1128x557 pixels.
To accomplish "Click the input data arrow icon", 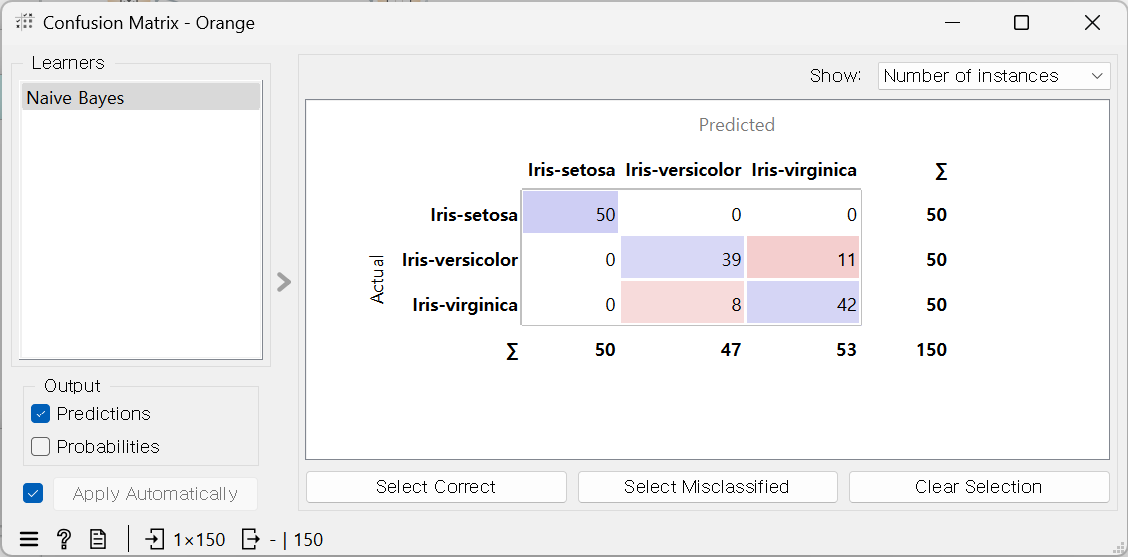I will (155, 540).
